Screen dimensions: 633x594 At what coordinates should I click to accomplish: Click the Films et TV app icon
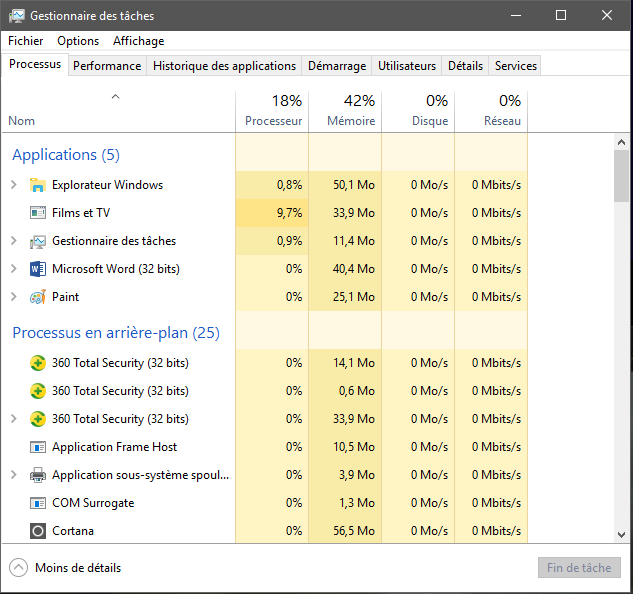pos(38,213)
